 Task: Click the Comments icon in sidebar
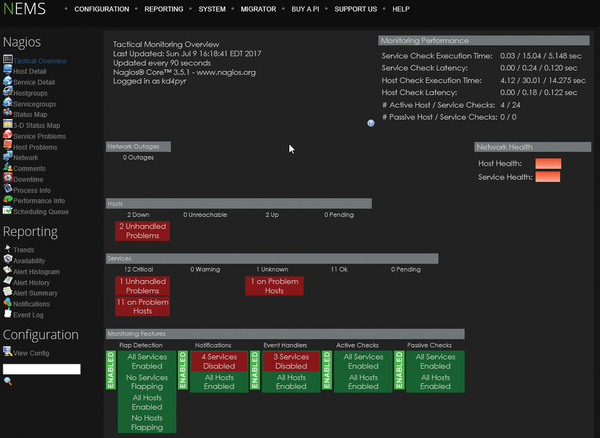click(8, 168)
